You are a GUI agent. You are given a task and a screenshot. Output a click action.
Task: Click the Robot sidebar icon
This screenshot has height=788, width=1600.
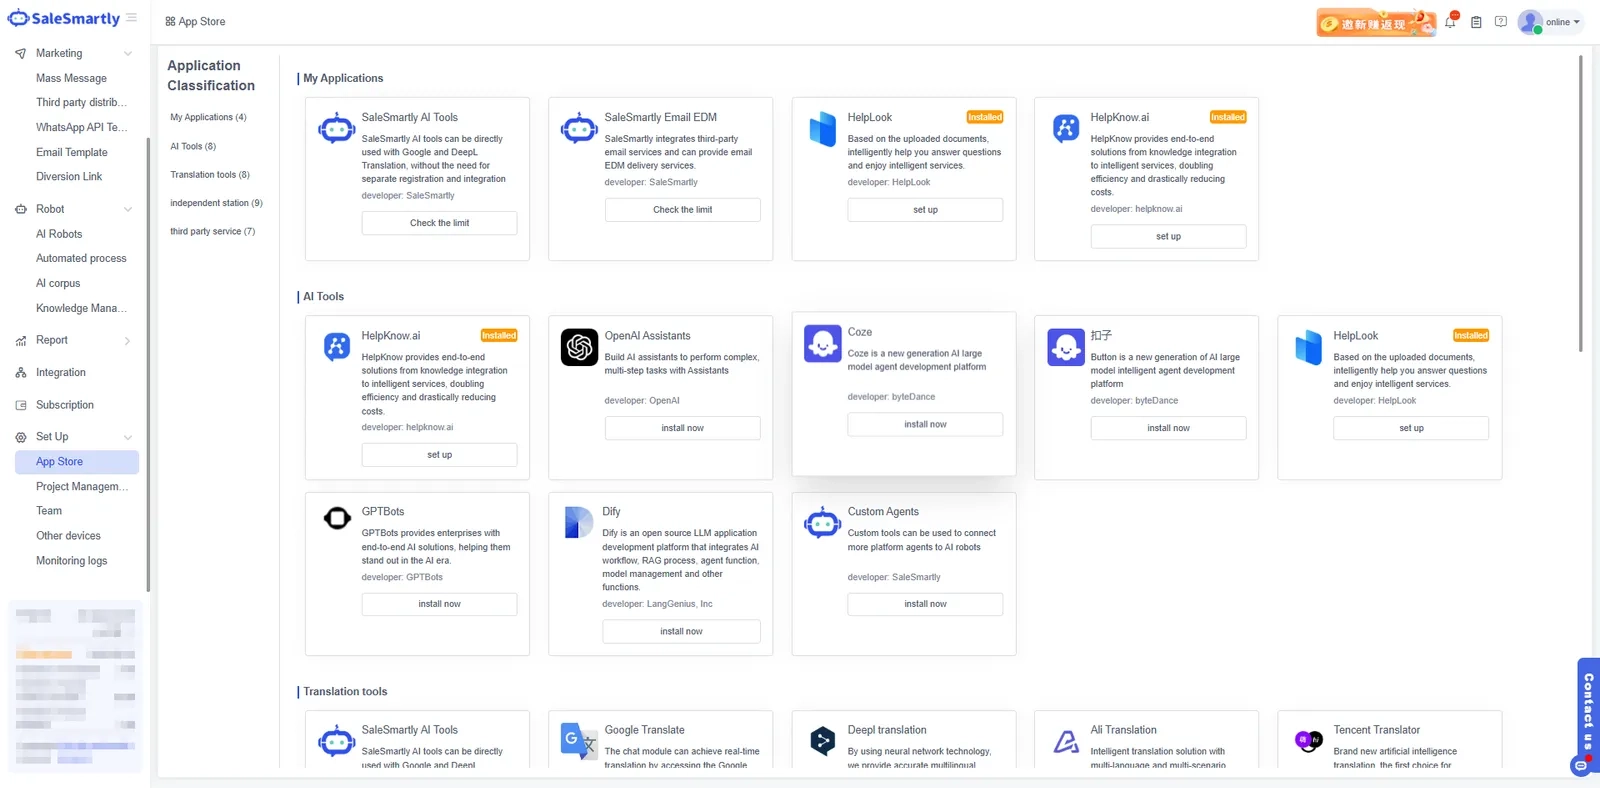click(21, 210)
